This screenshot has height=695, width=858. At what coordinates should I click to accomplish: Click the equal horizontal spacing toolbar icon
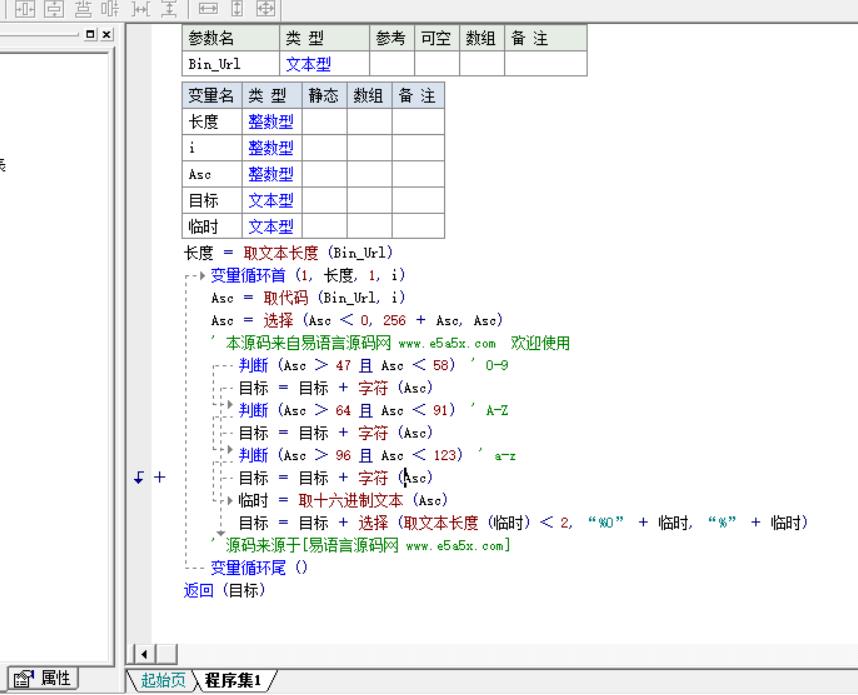[x=141, y=8]
